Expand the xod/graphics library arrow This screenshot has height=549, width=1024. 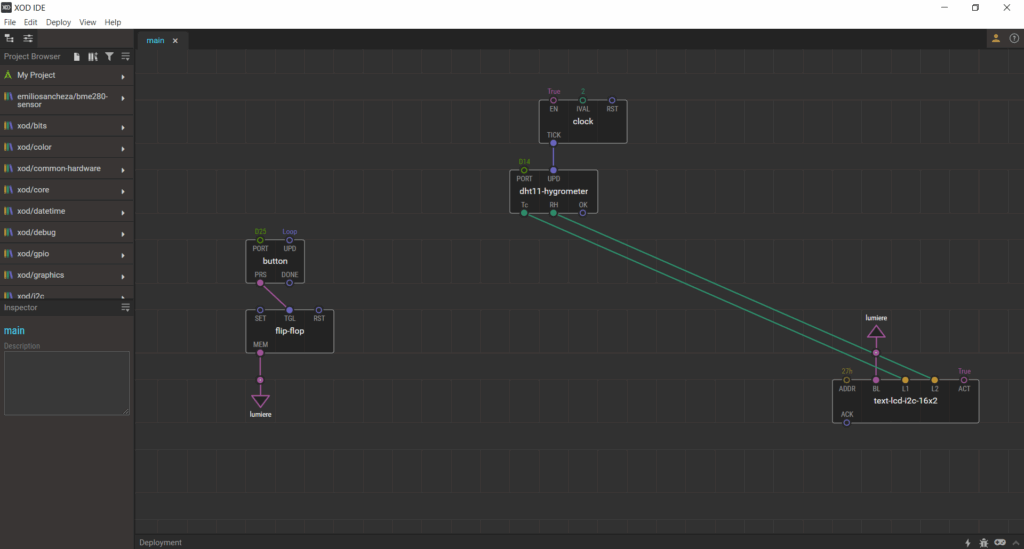point(123,277)
